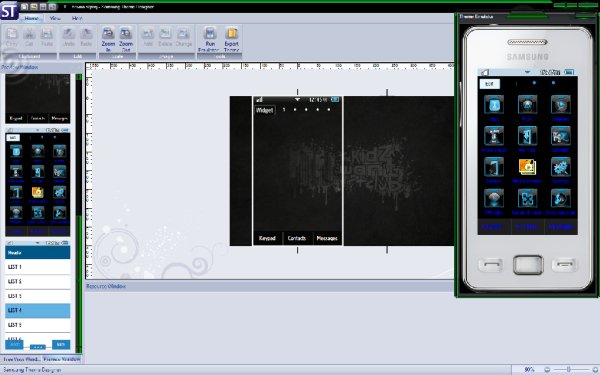Screen dimensions: 600x375
Task: Click Messages on the canvas idle screen
Action: click(x=327, y=238)
